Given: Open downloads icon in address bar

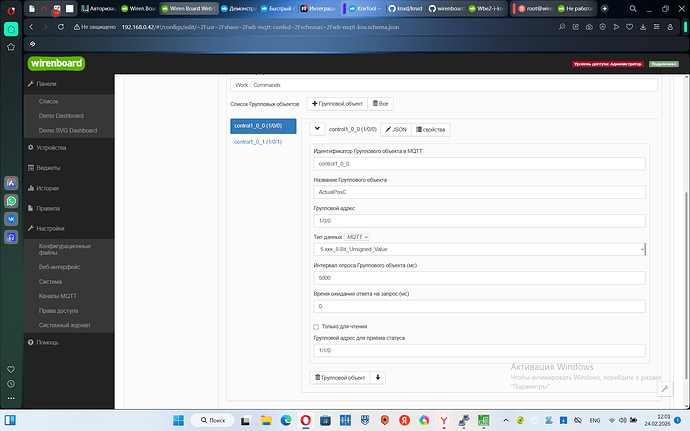Looking at the screenshot, I should click(643, 27).
